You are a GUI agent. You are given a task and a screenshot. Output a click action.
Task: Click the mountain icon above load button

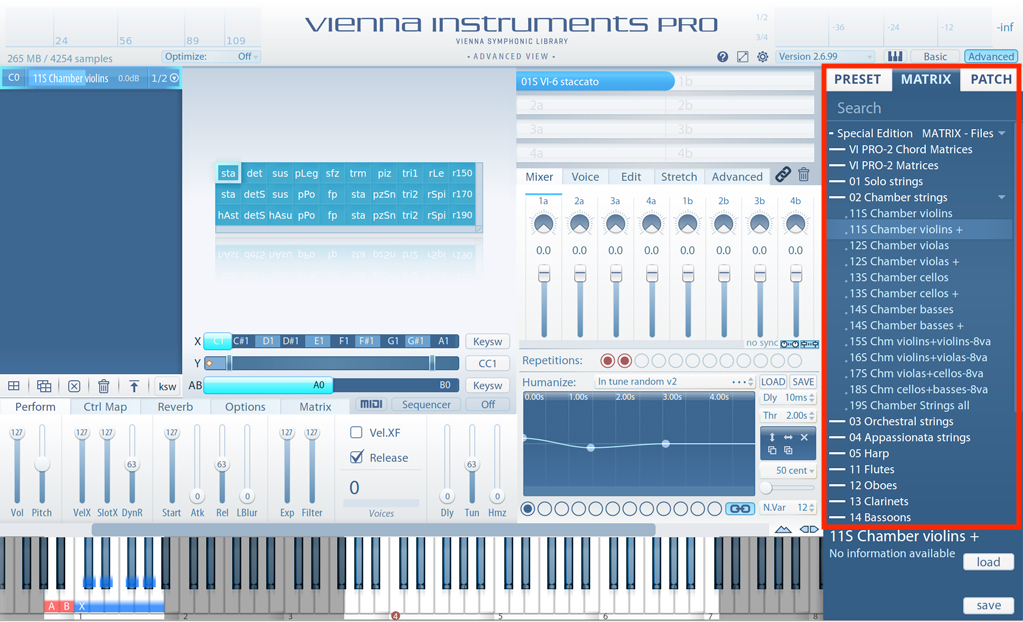783,529
